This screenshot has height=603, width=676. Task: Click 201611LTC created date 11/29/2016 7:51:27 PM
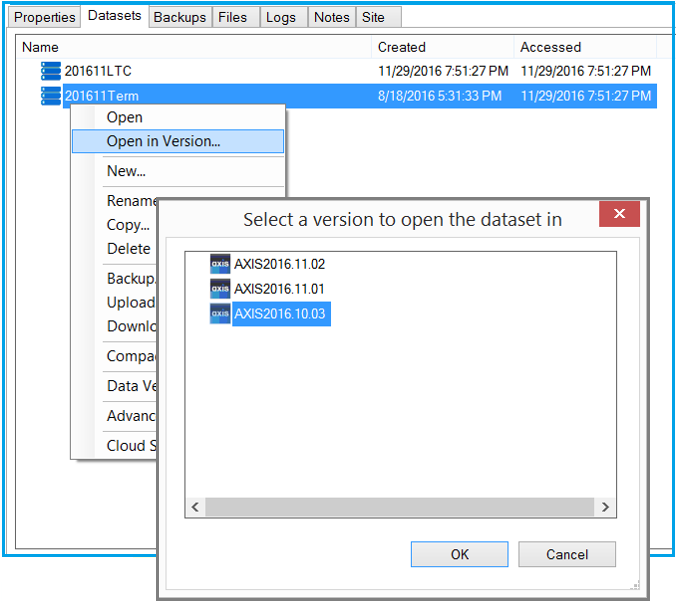pyautogui.click(x=443, y=71)
